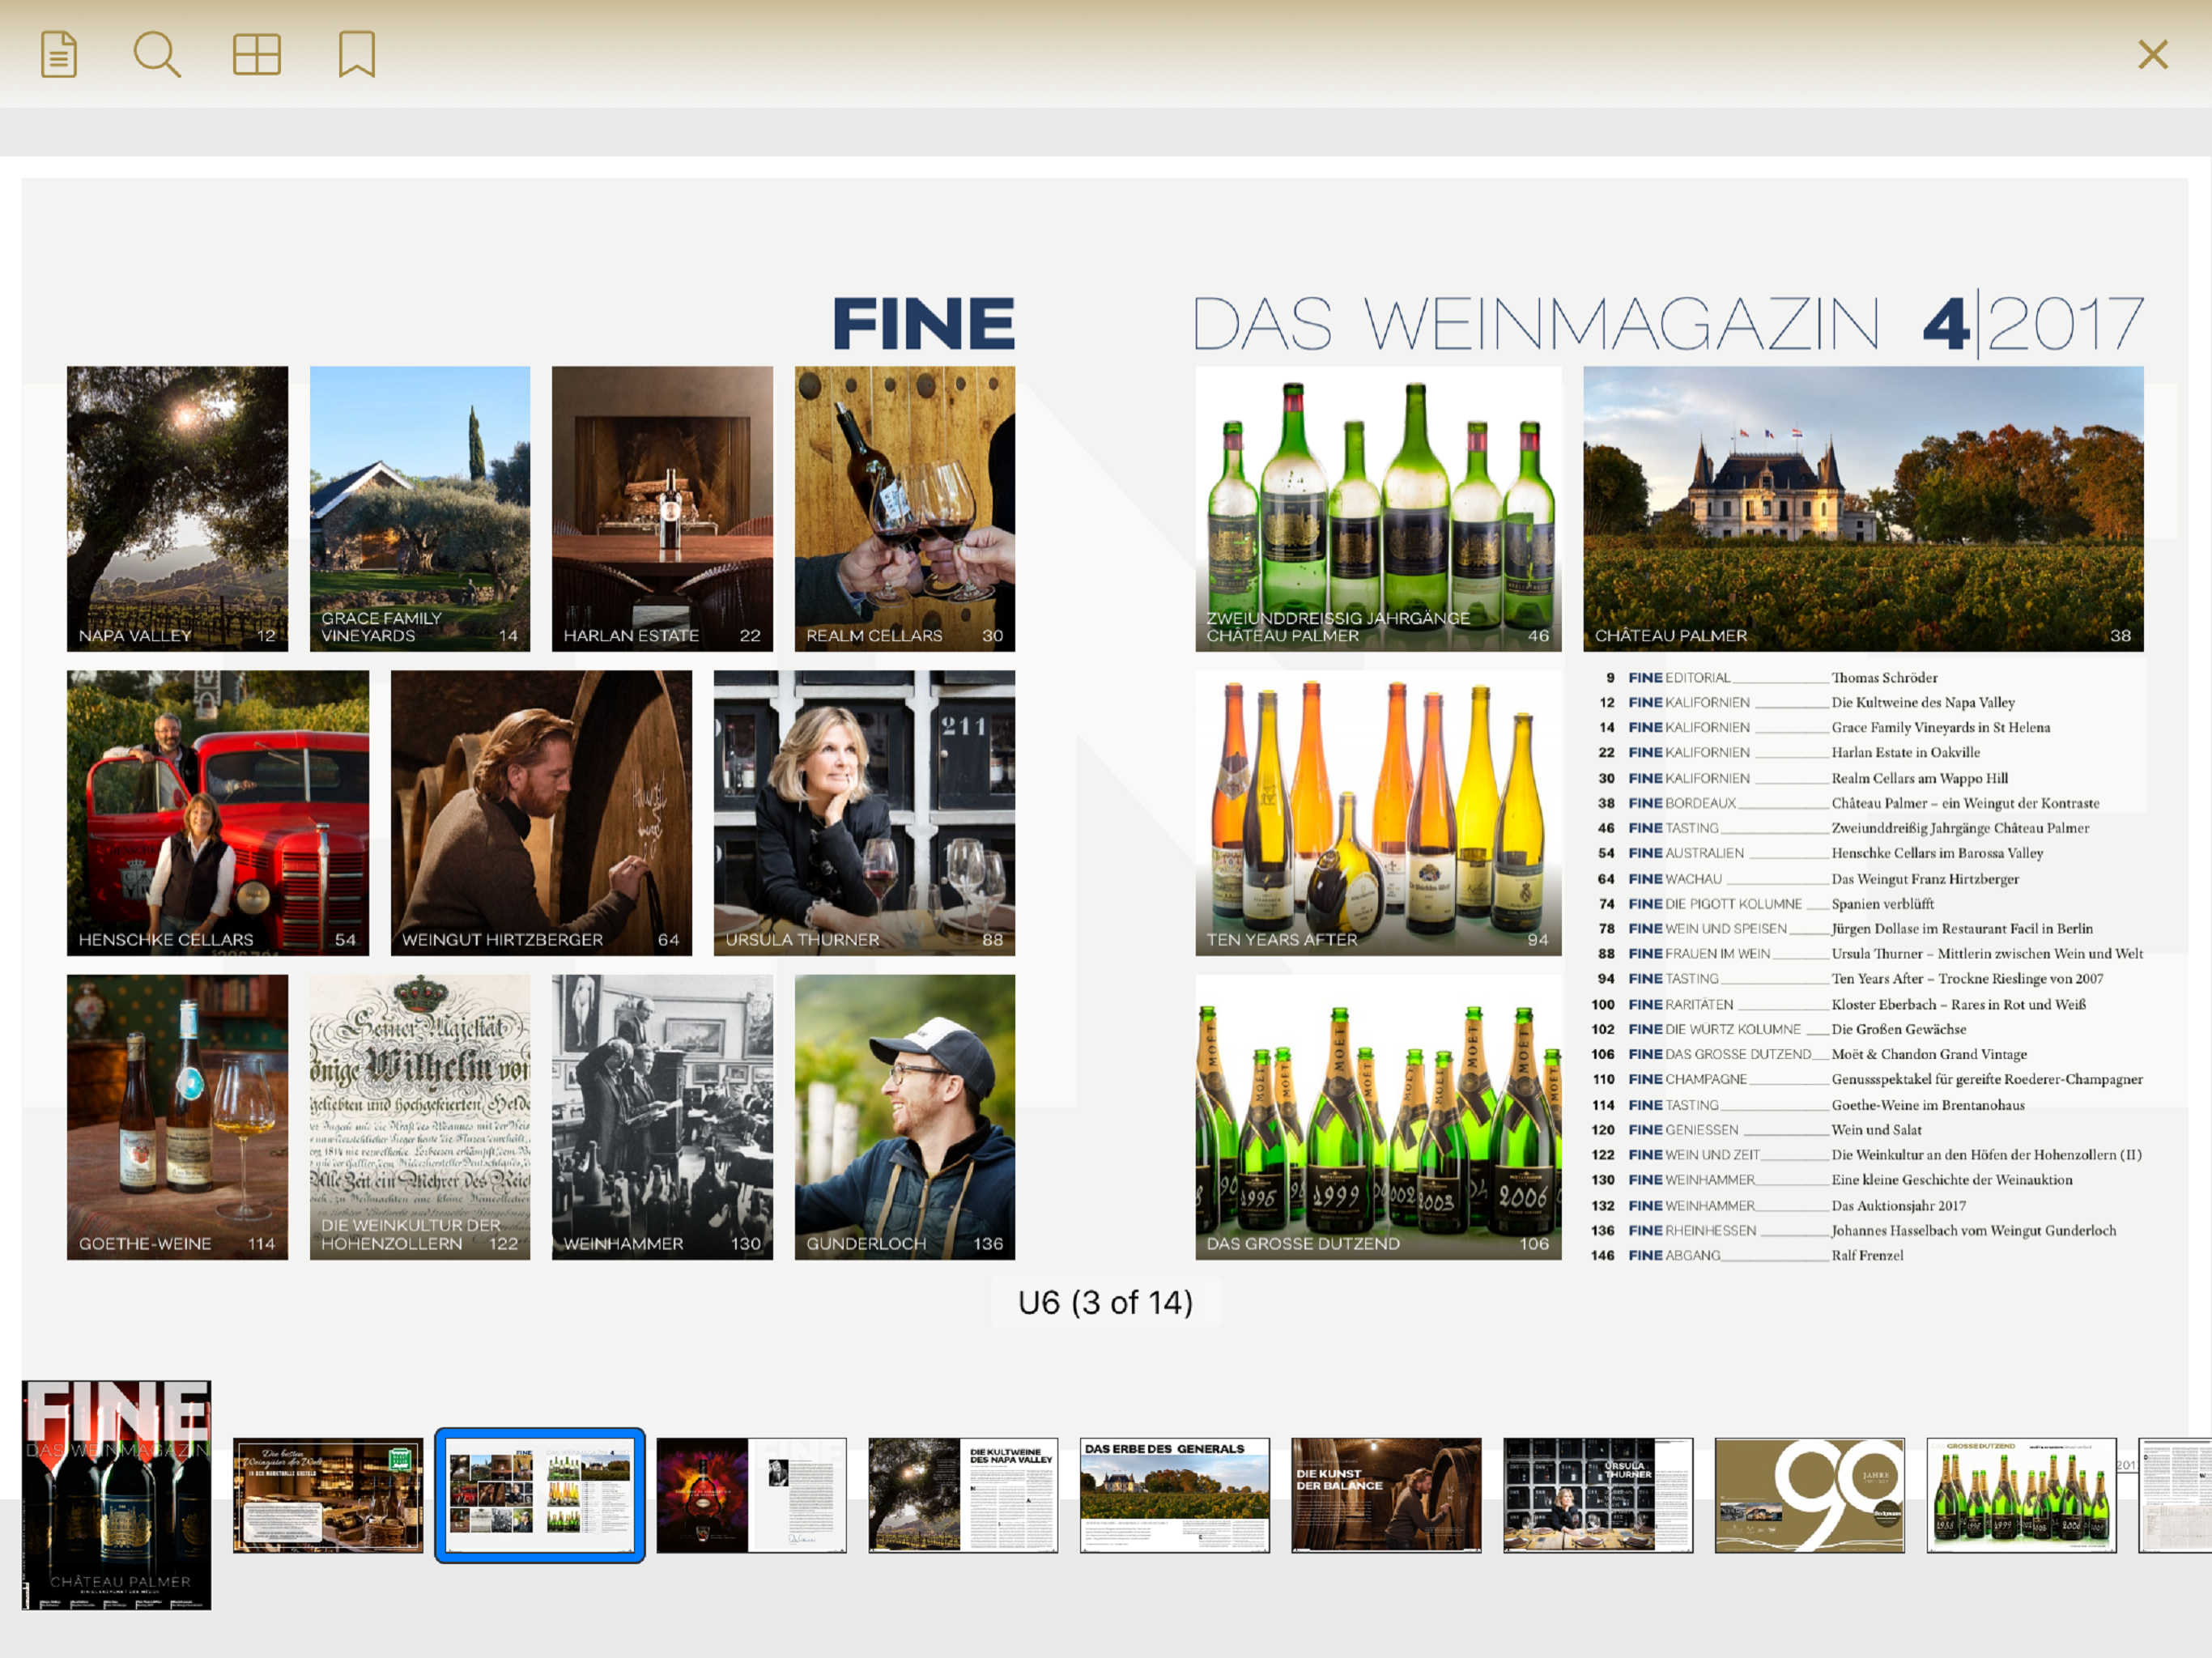Click 'Harlan Estate in Oakville' entry

(x=1906, y=753)
